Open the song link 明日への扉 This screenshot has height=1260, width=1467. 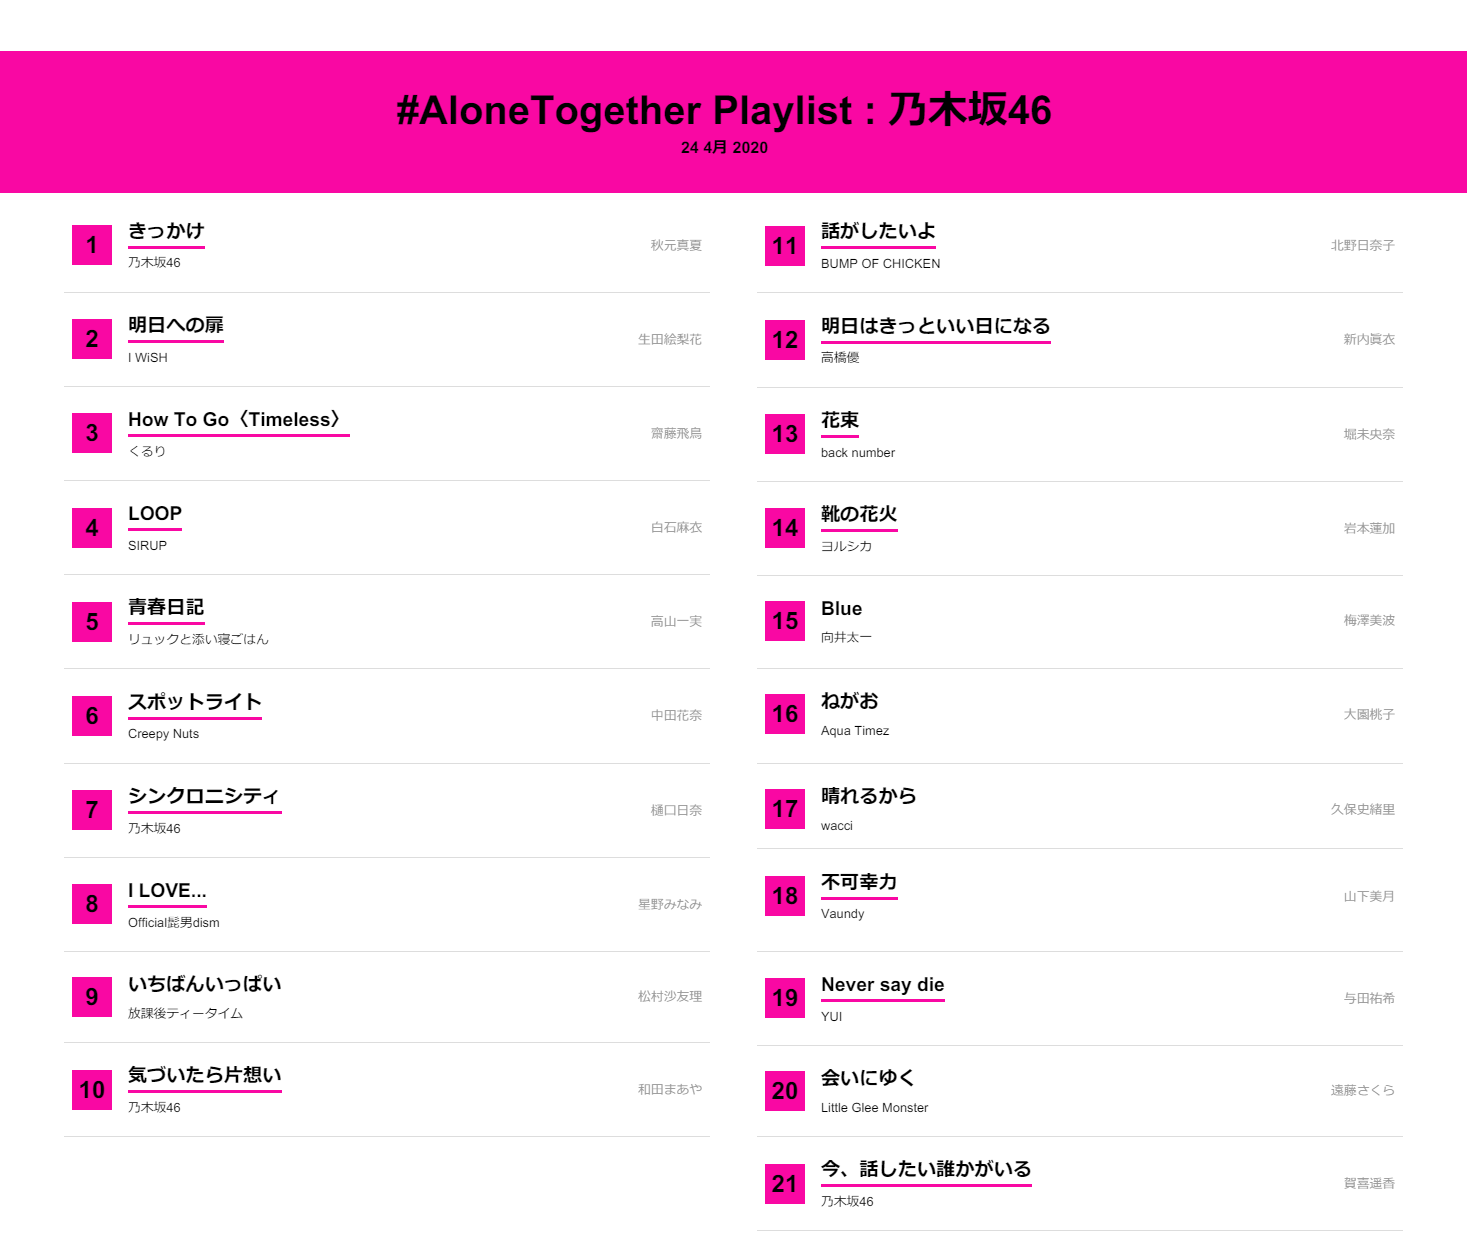pyautogui.click(x=176, y=326)
